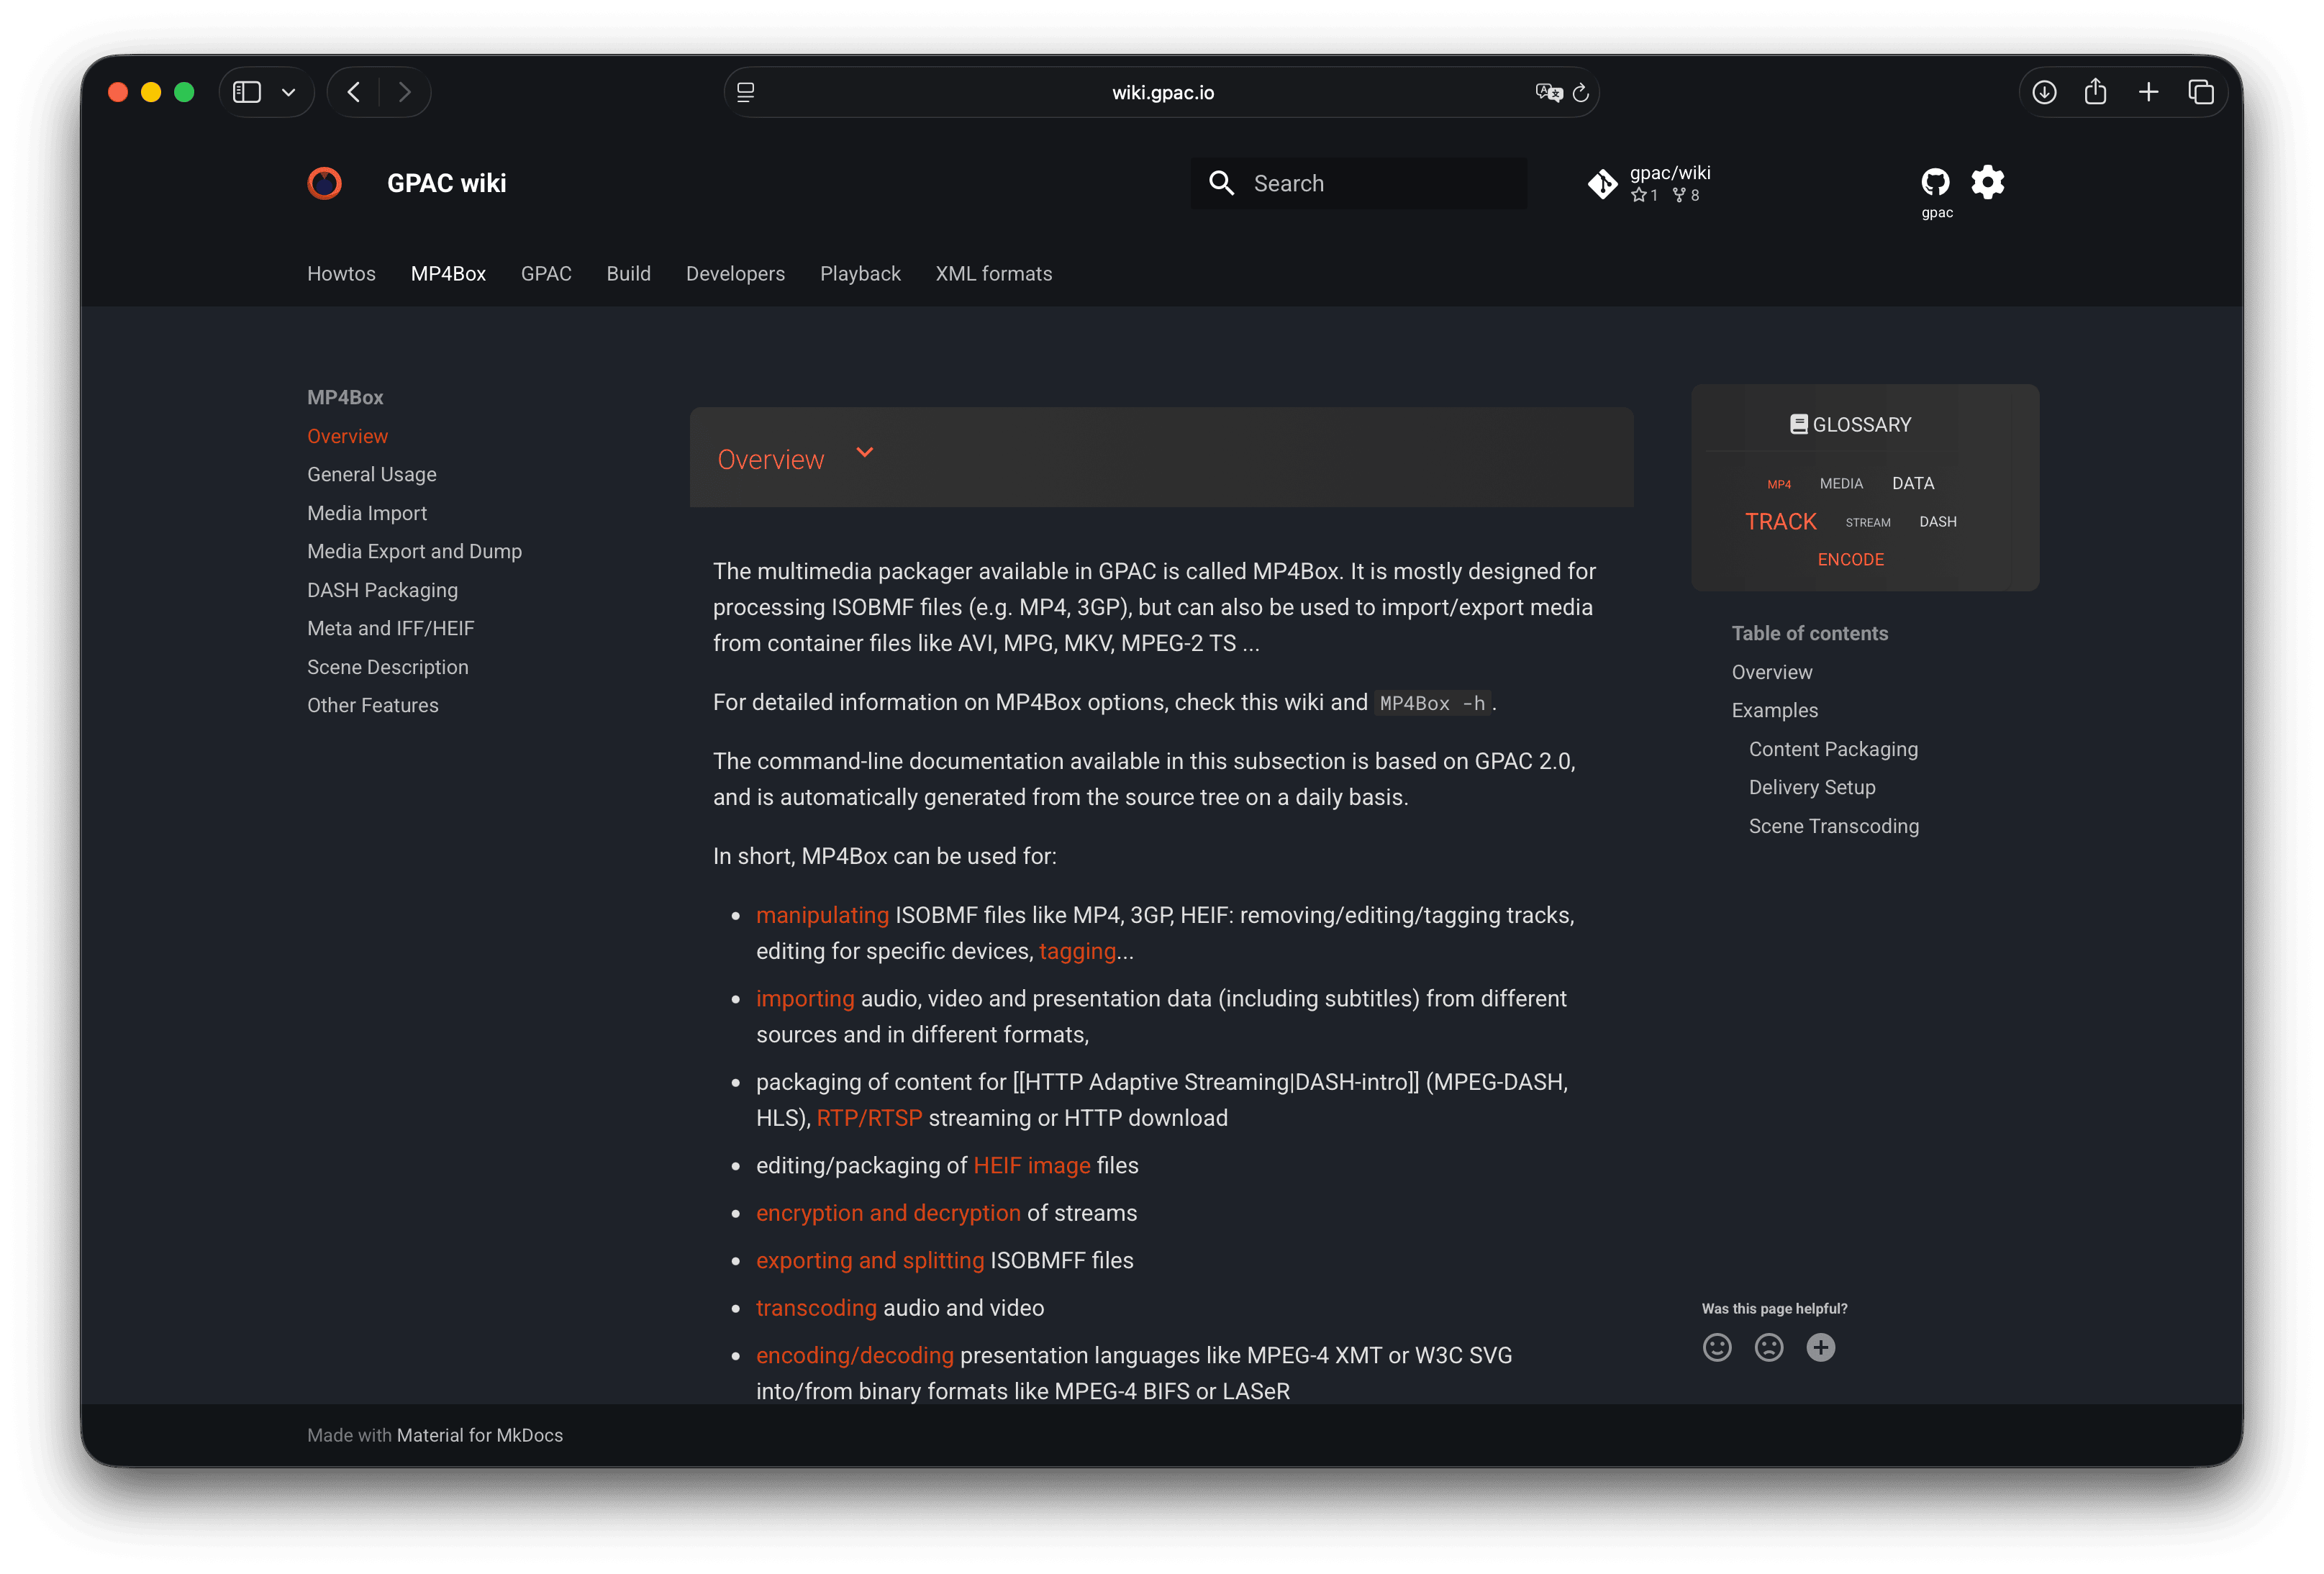Go to the Developers tab
Screen dimensions: 2324x1574
735,273
